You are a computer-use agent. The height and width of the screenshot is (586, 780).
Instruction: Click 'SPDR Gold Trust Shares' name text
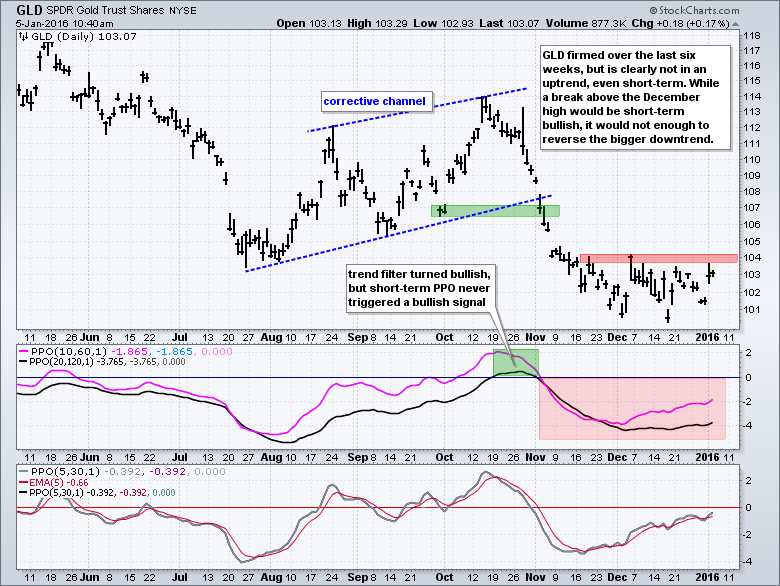coord(105,10)
